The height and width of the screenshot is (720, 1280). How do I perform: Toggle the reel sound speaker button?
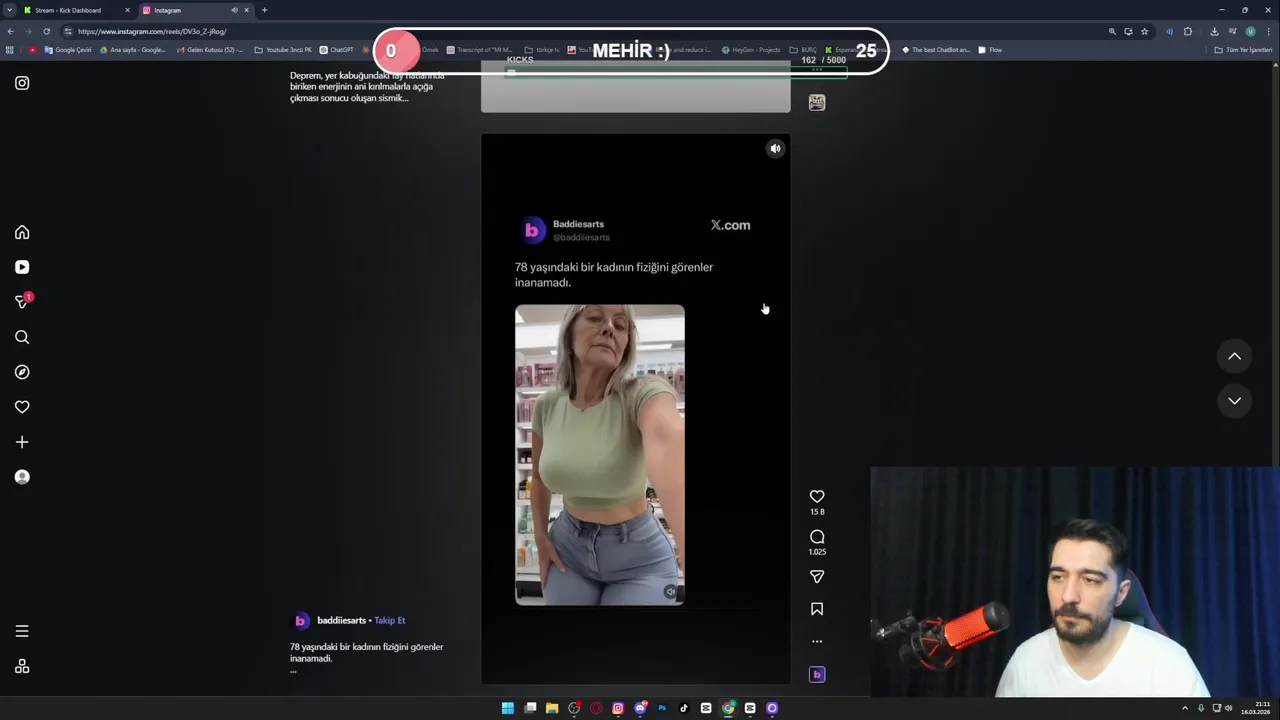pyautogui.click(x=775, y=149)
